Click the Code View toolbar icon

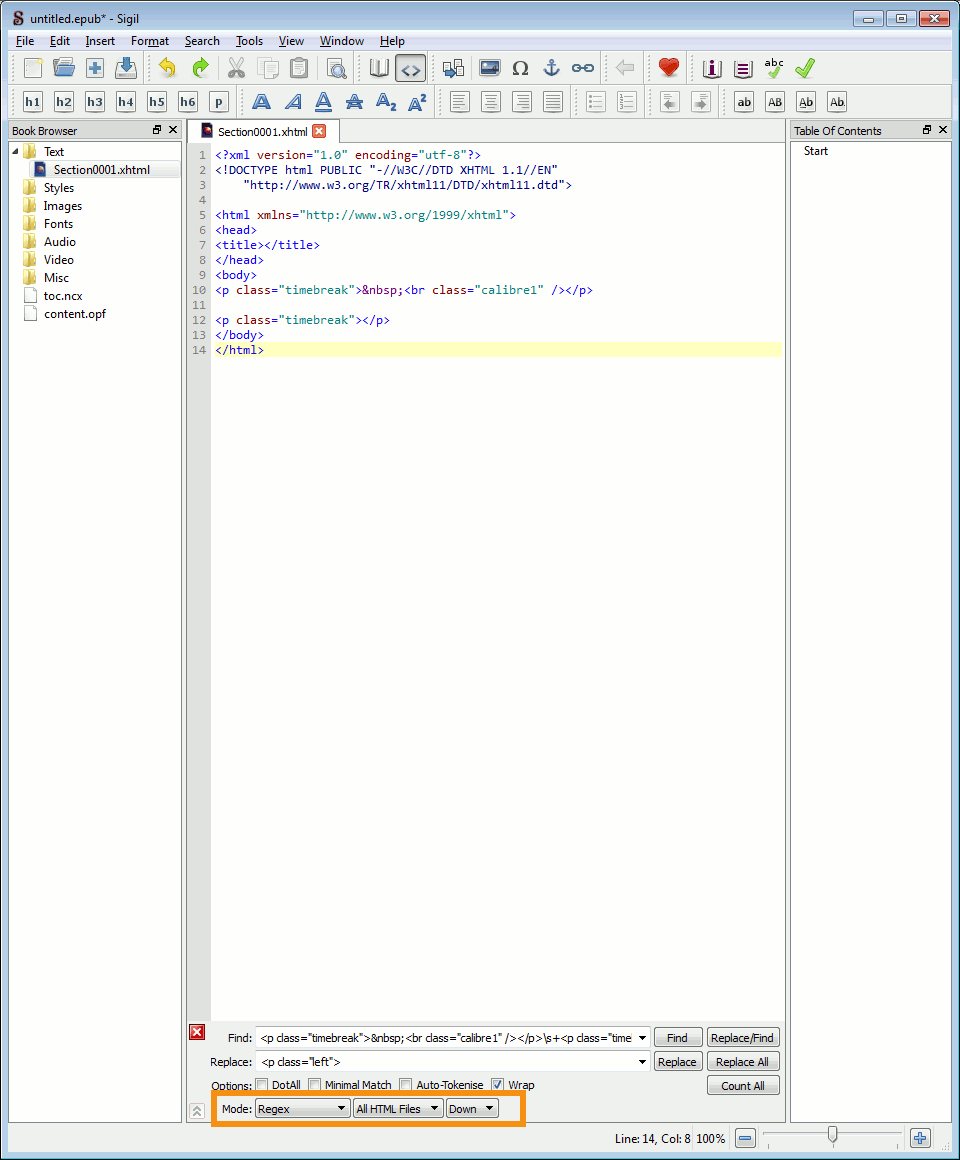point(410,68)
